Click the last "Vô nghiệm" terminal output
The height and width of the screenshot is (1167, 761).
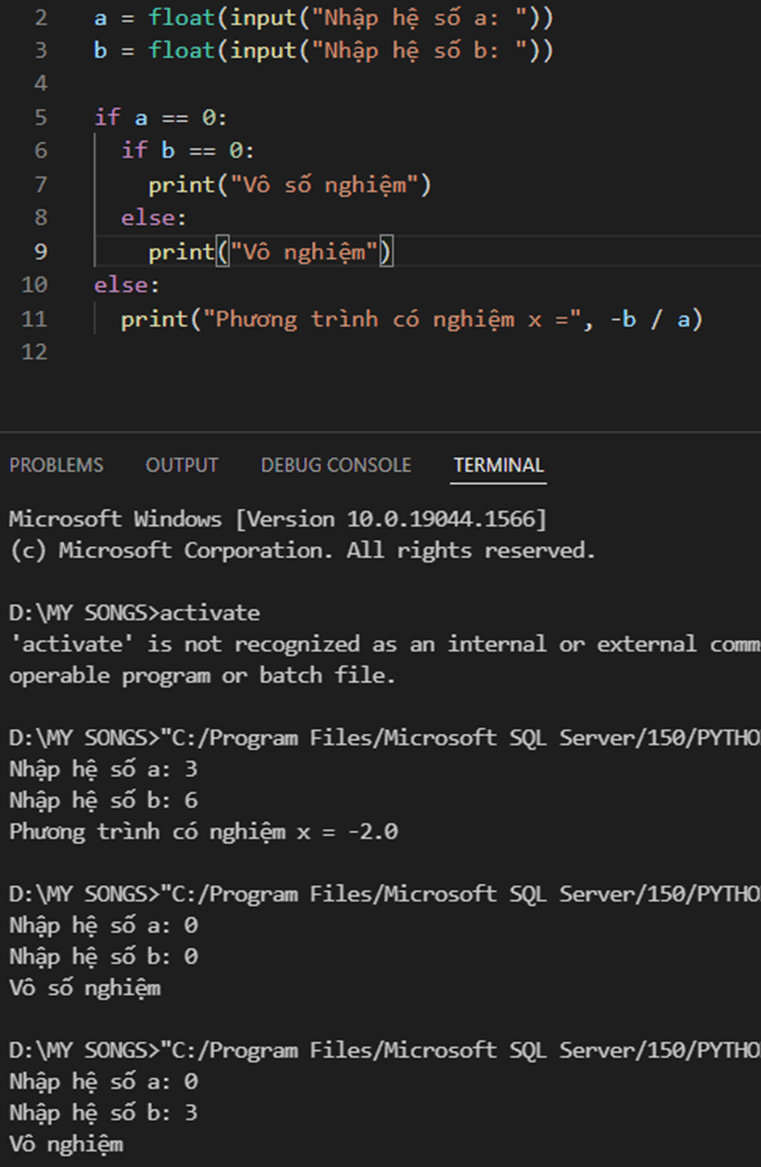pyautogui.click(x=66, y=1144)
